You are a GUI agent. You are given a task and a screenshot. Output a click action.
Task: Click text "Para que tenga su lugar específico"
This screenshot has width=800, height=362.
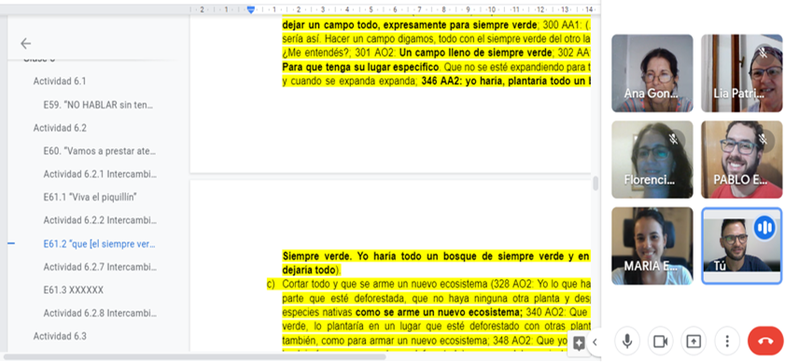360,67
